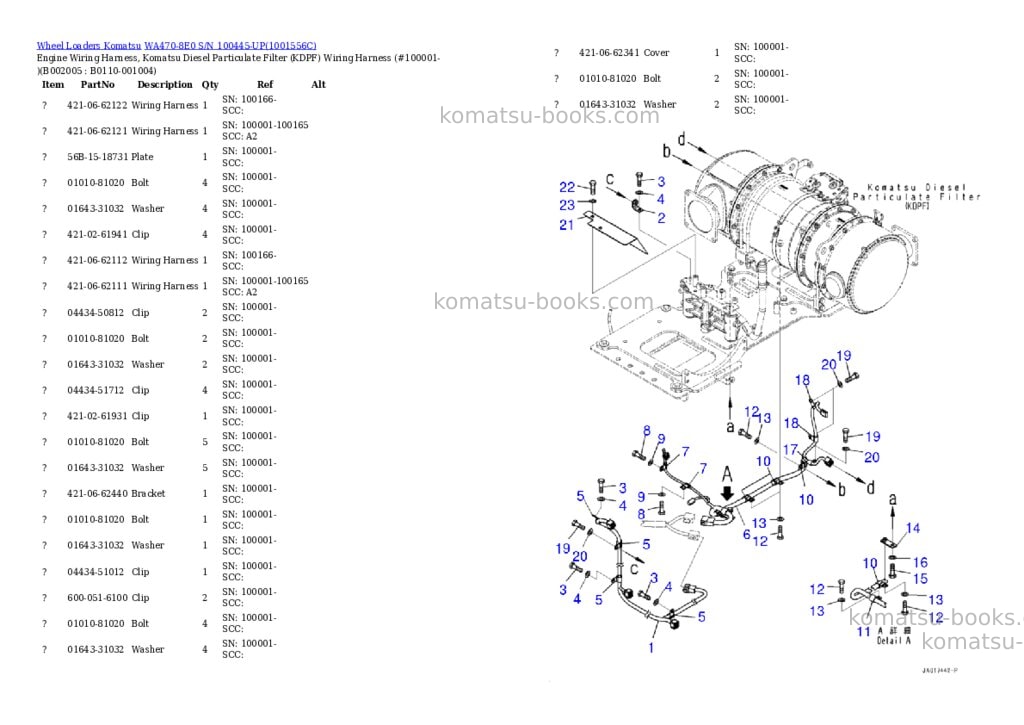Select part number 421-06-62112
Screen dimensions: 1024x725
pyautogui.click(x=97, y=260)
